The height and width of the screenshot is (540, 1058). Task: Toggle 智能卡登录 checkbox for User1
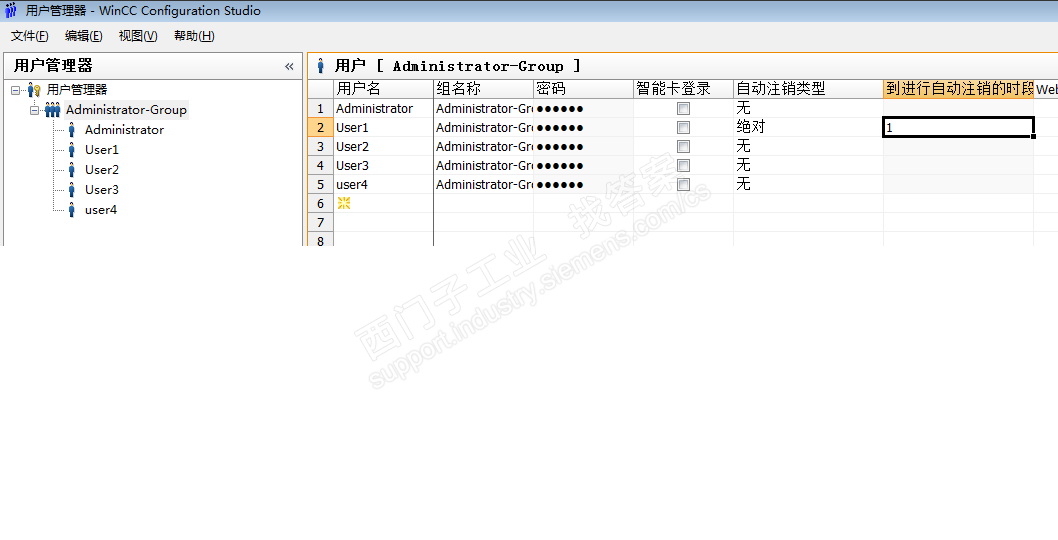[x=684, y=128]
